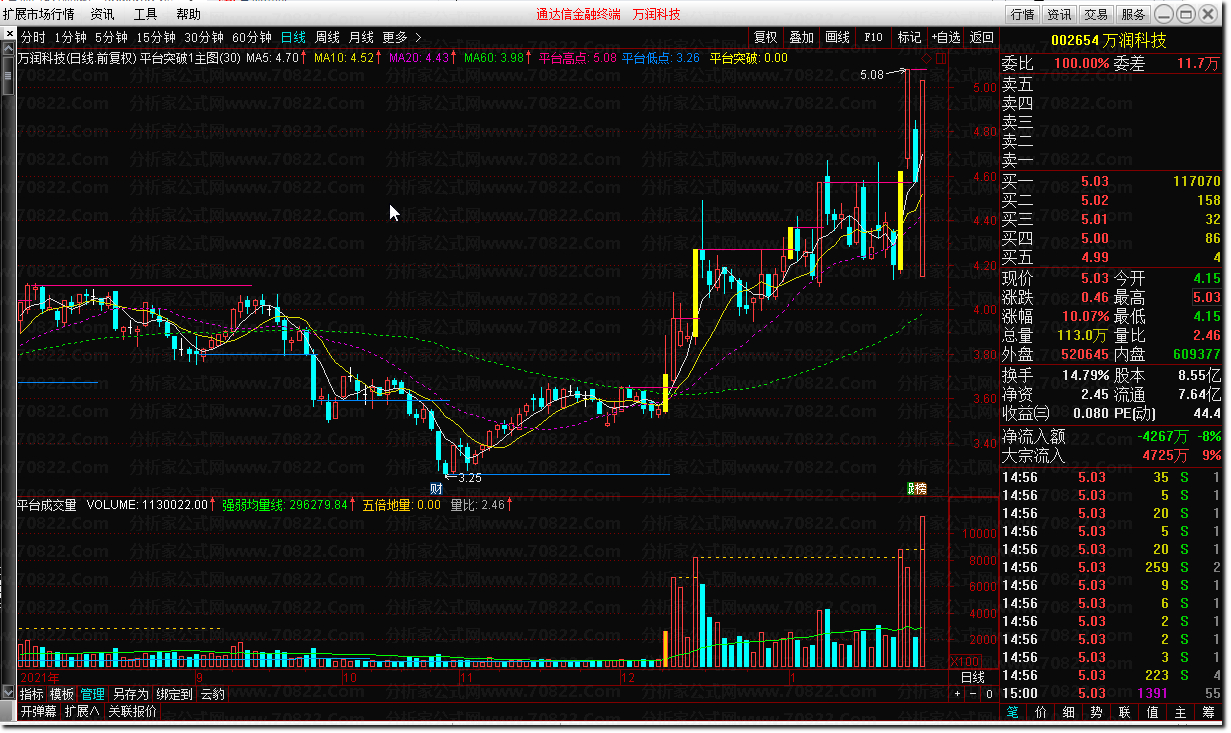Click the - zoom button below 日线

[x=973, y=694]
